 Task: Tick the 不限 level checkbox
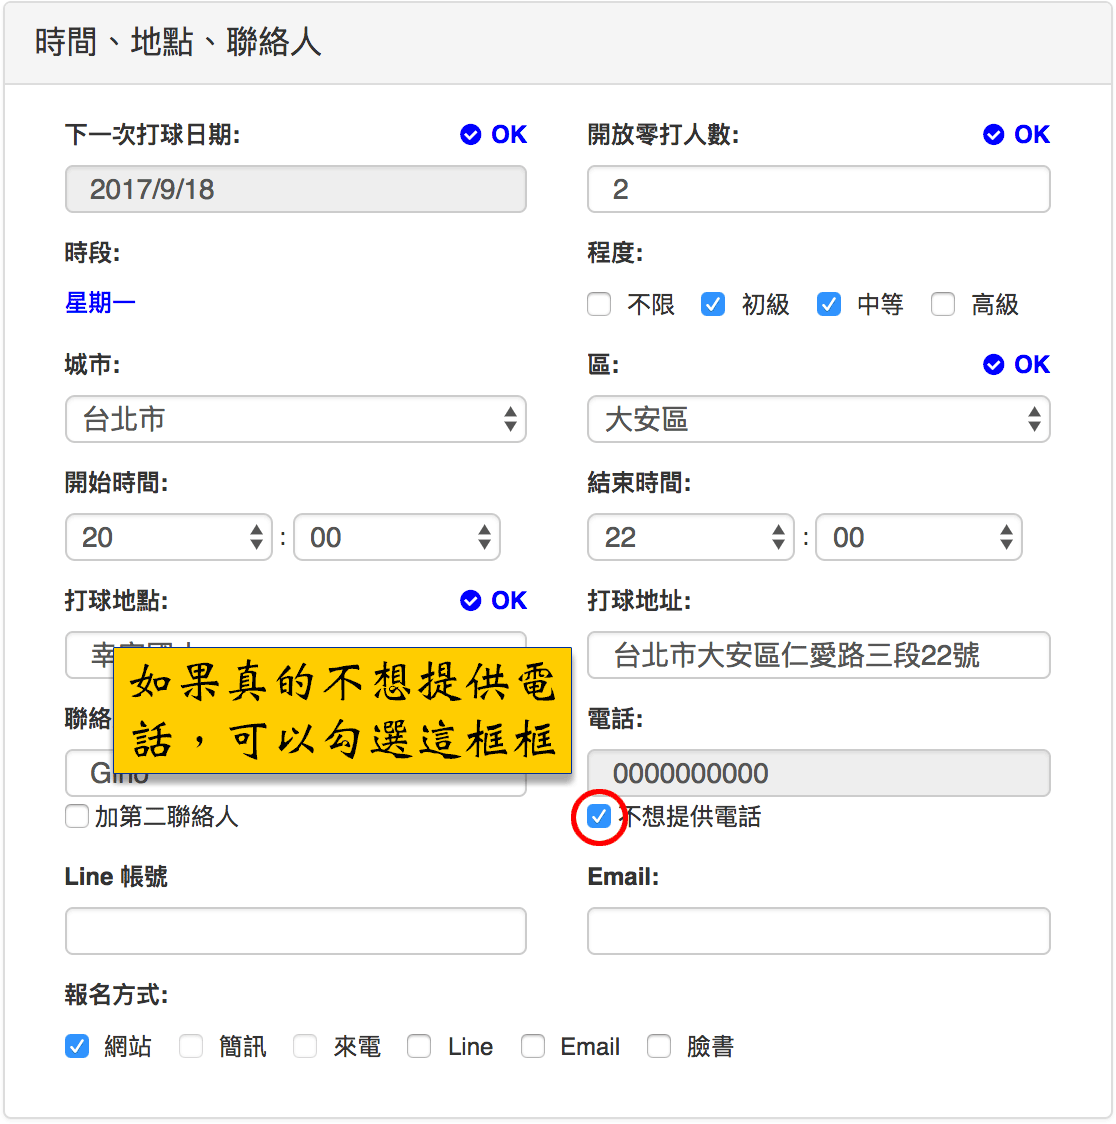(x=599, y=304)
